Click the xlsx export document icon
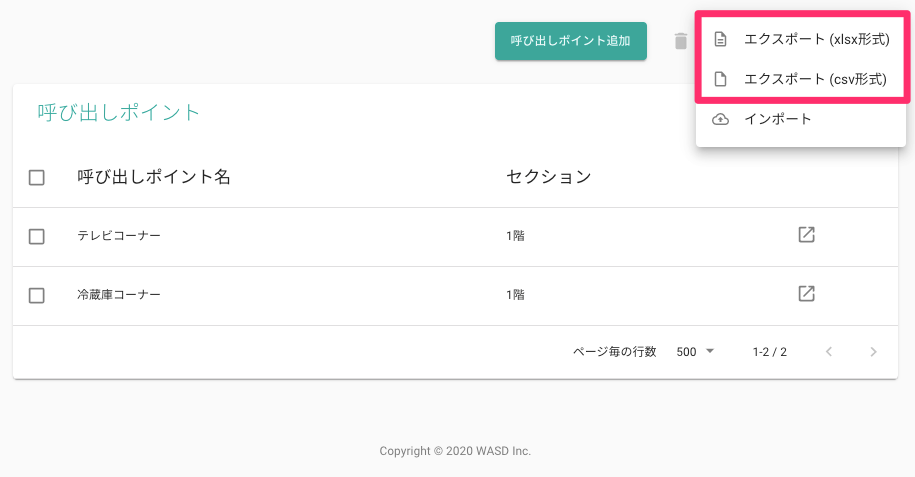Image resolution: width=915 pixels, height=477 pixels. pos(721,39)
